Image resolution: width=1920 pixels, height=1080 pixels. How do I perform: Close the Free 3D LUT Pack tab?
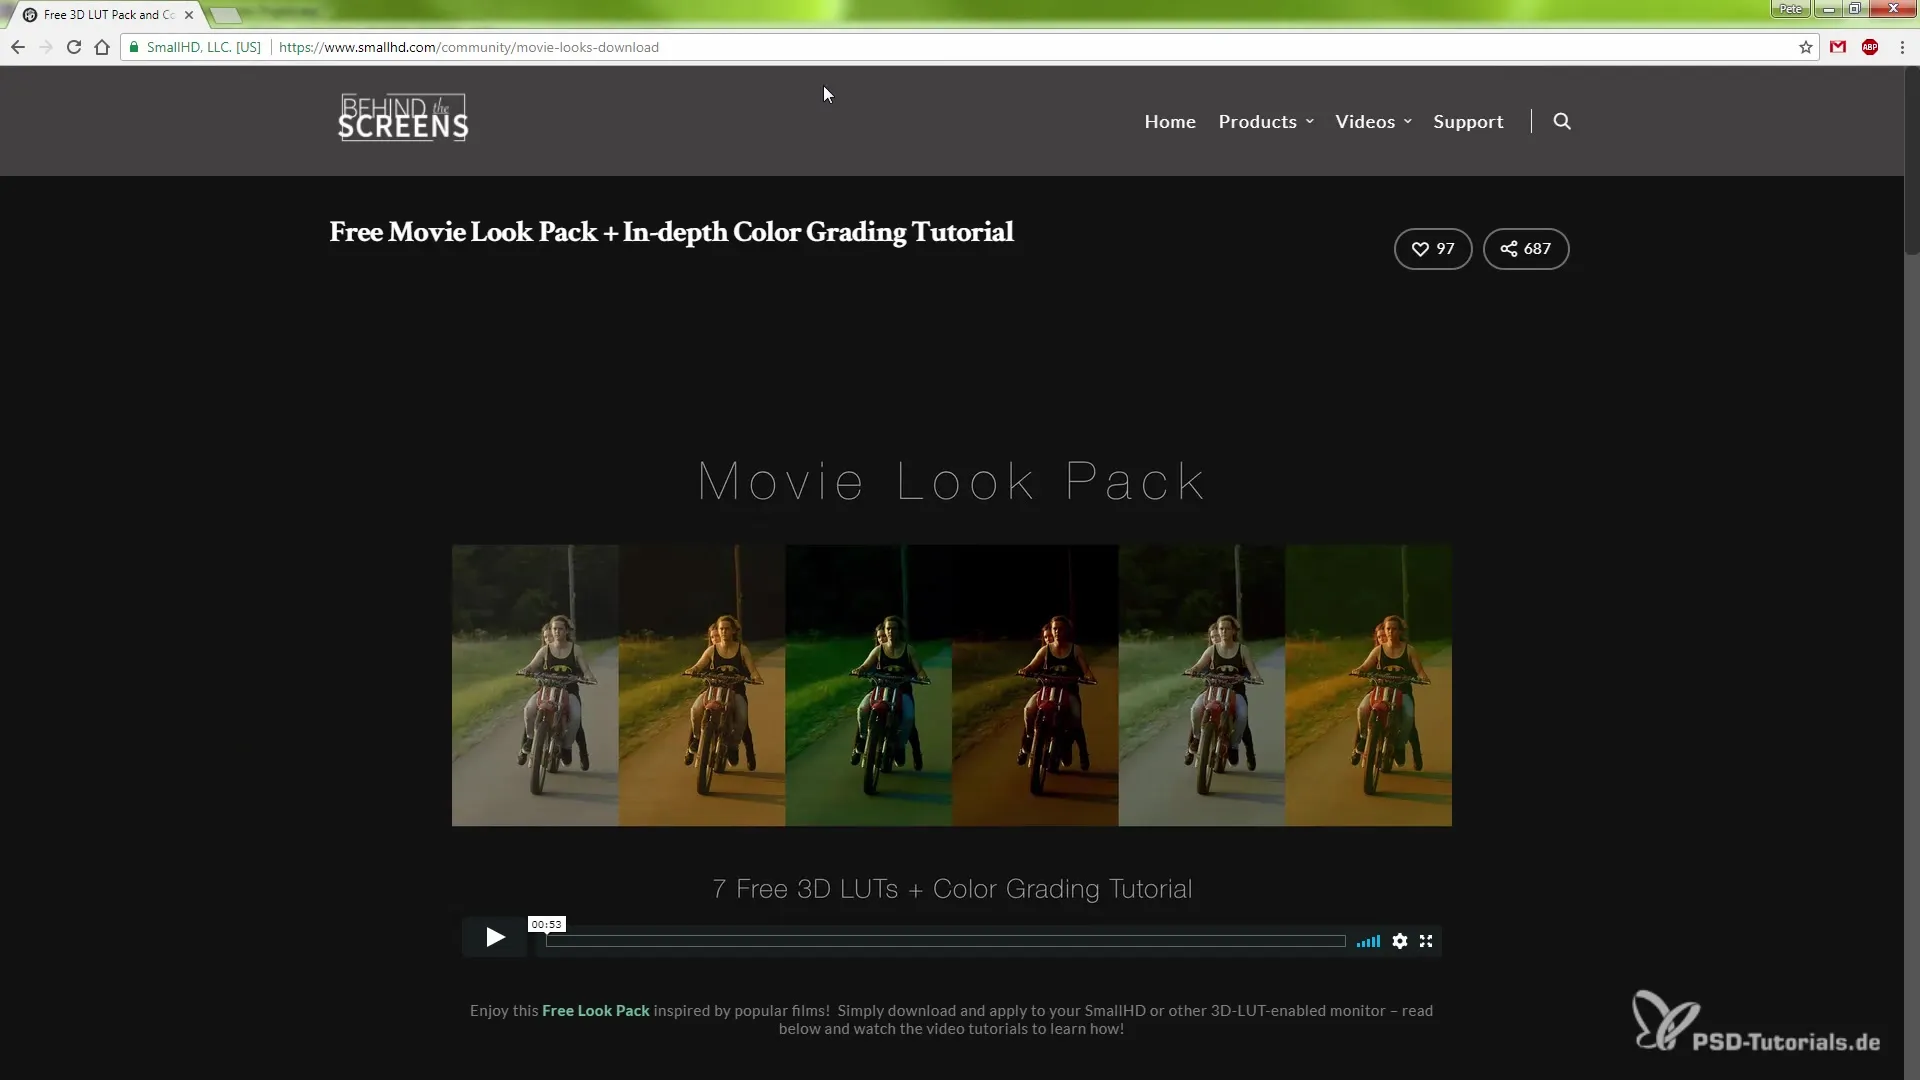(x=189, y=15)
